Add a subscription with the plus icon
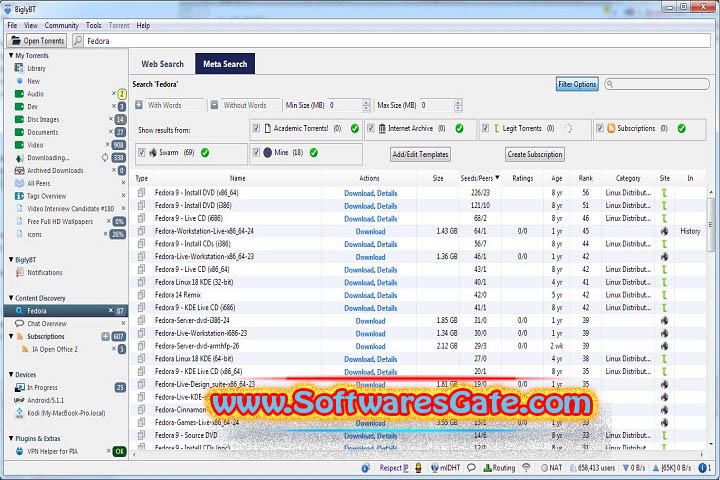This screenshot has width=720, height=480. click(105, 337)
